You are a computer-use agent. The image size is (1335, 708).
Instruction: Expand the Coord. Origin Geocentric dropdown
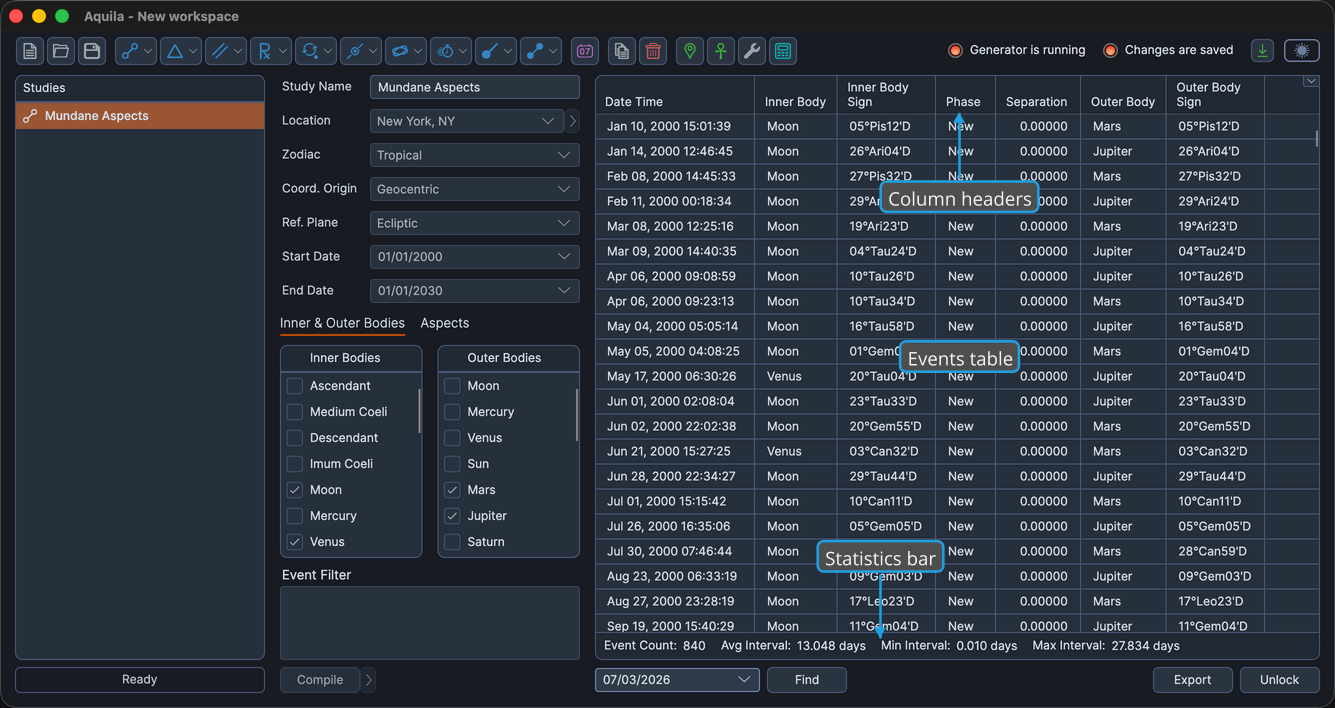(x=475, y=189)
